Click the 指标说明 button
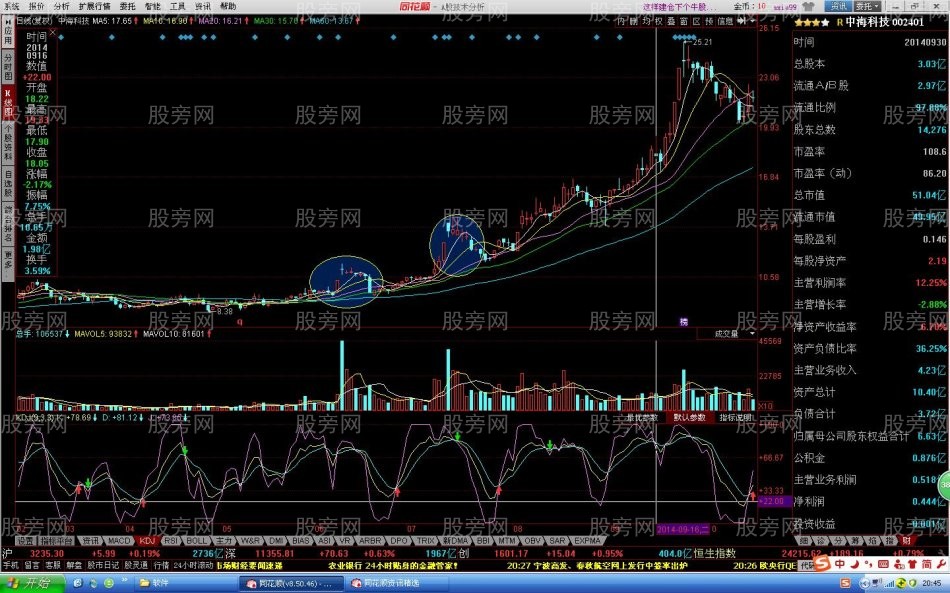The height and width of the screenshot is (593, 950). 735,417
